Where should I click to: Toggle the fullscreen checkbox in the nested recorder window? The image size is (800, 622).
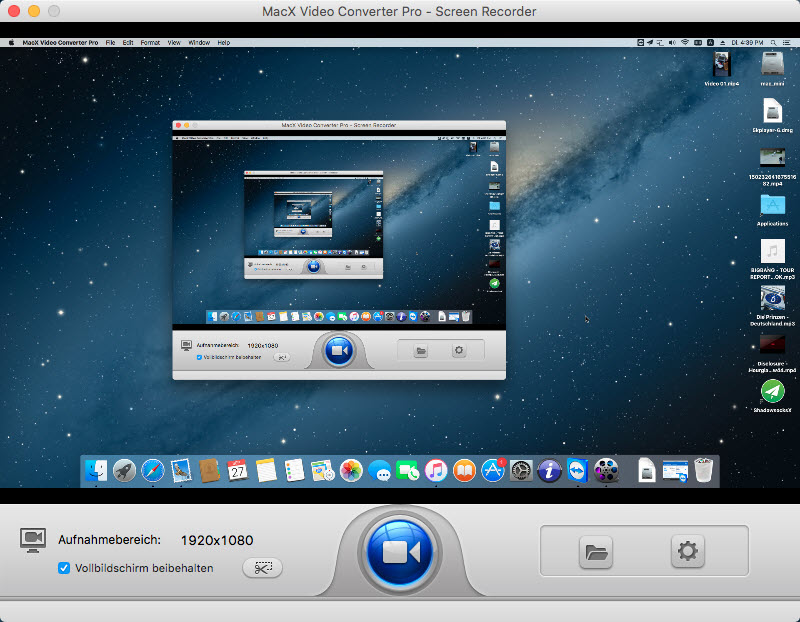tap(199, 357)
